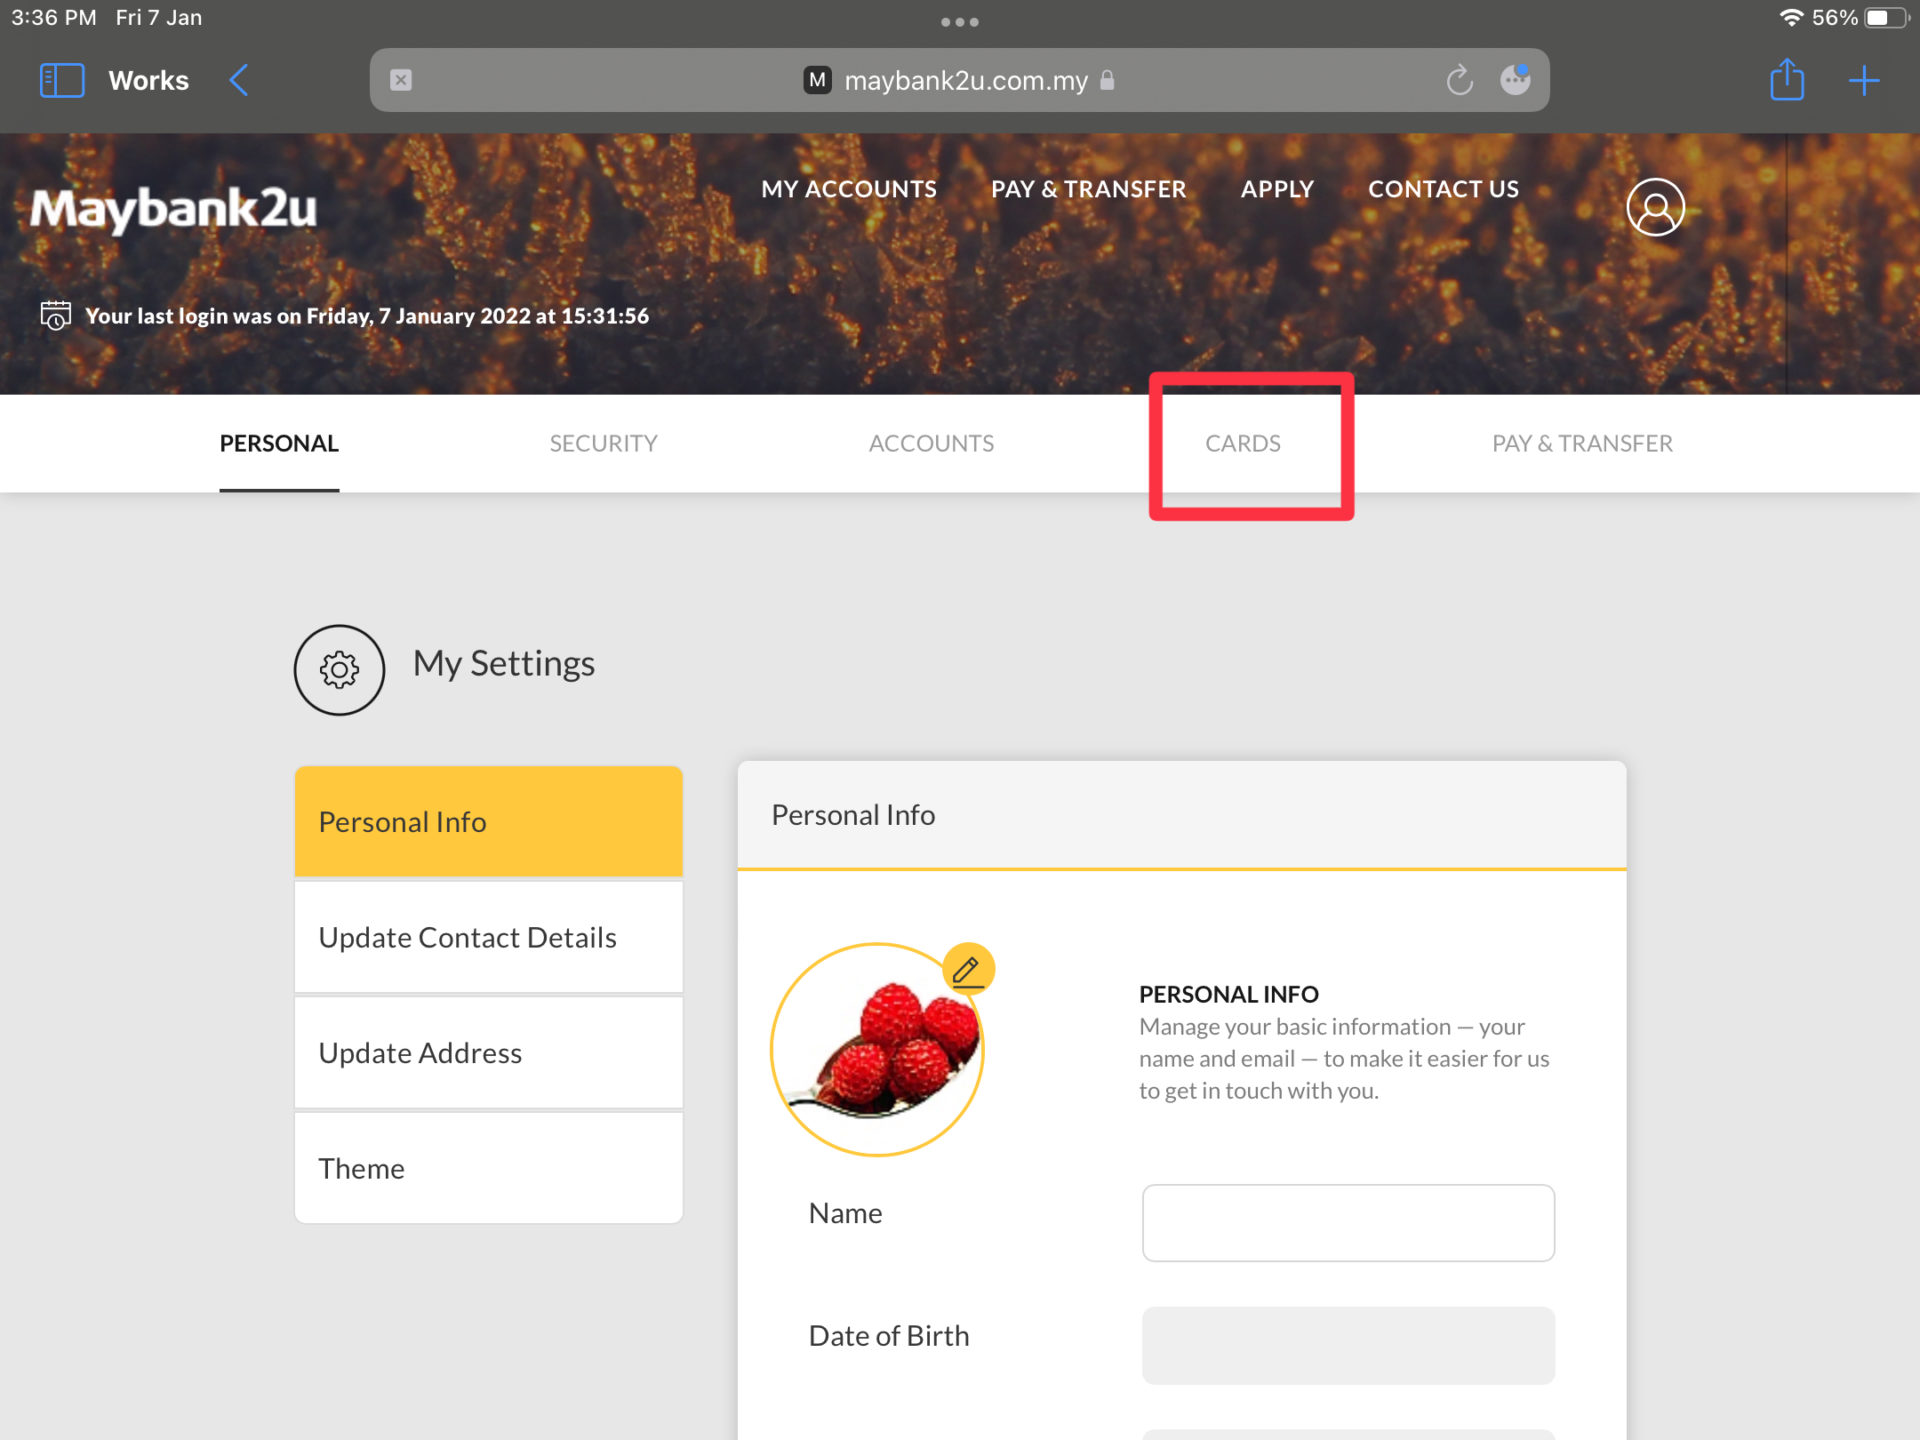Select the Theme option
The height and width of the screenshot is (1440, 1920).
pos(488,1168)
